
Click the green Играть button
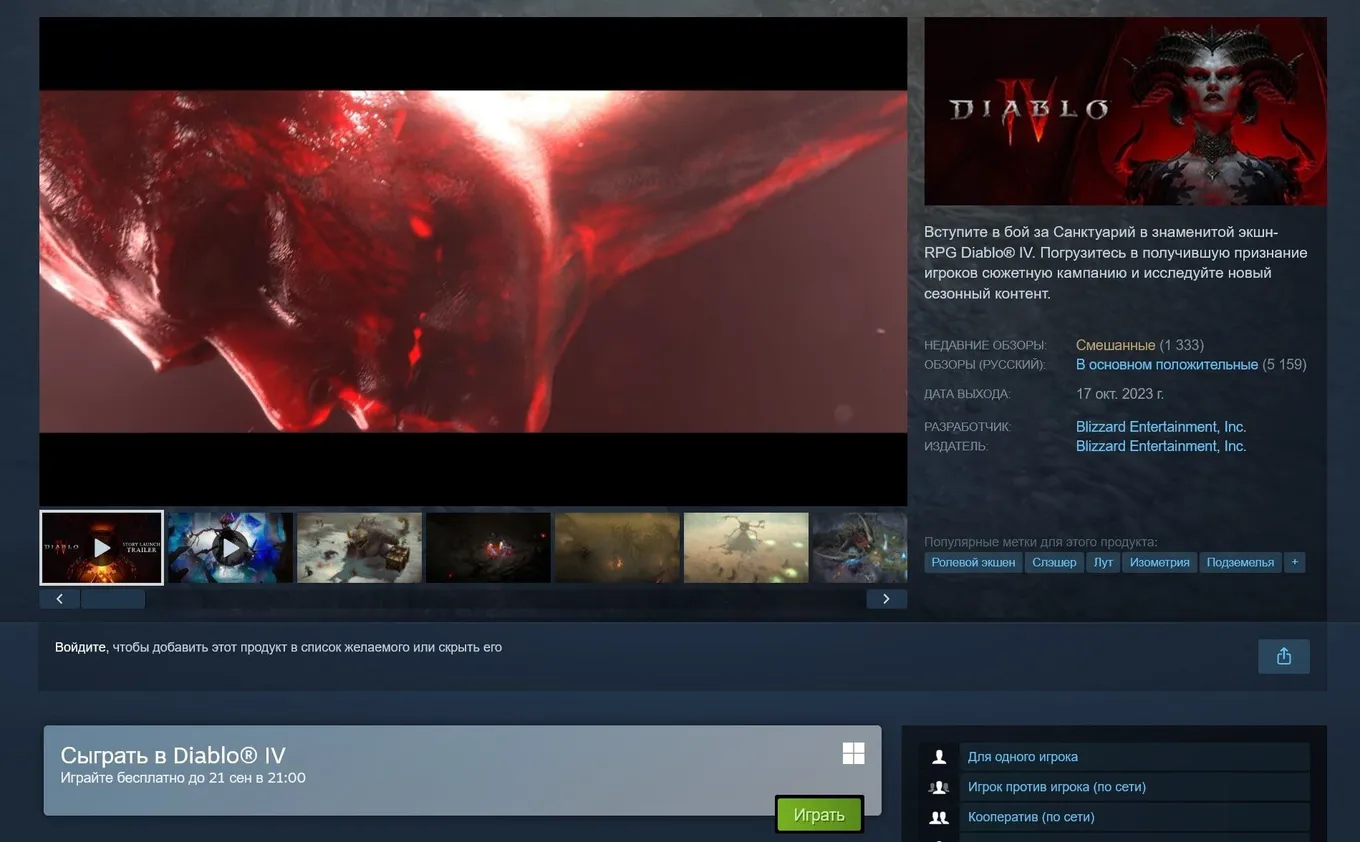(819, 815)
